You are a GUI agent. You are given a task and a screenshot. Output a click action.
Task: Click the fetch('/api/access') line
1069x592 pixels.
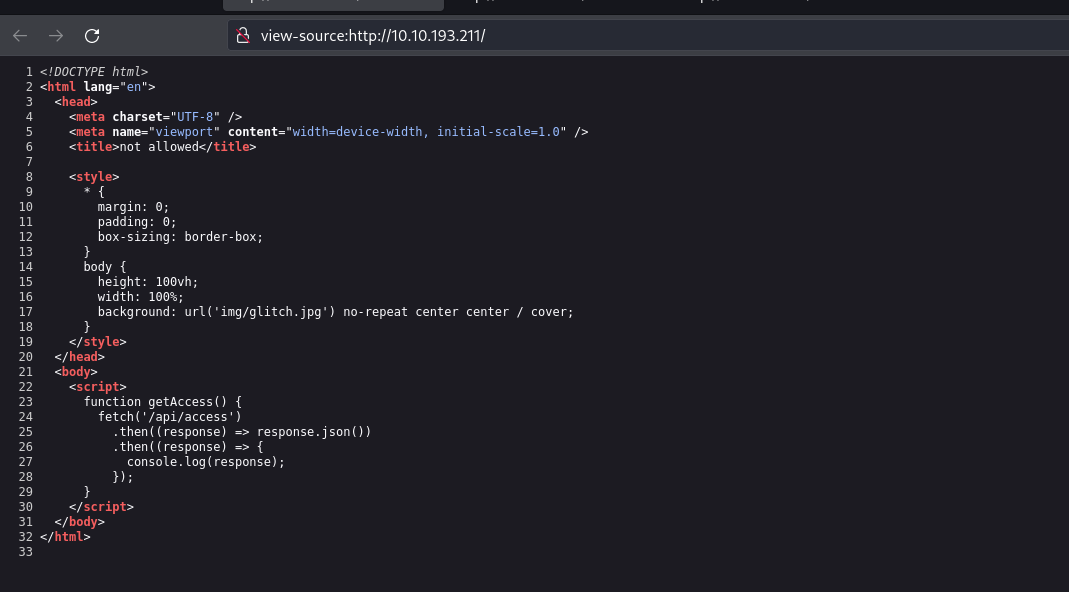[x=170, y=417]
